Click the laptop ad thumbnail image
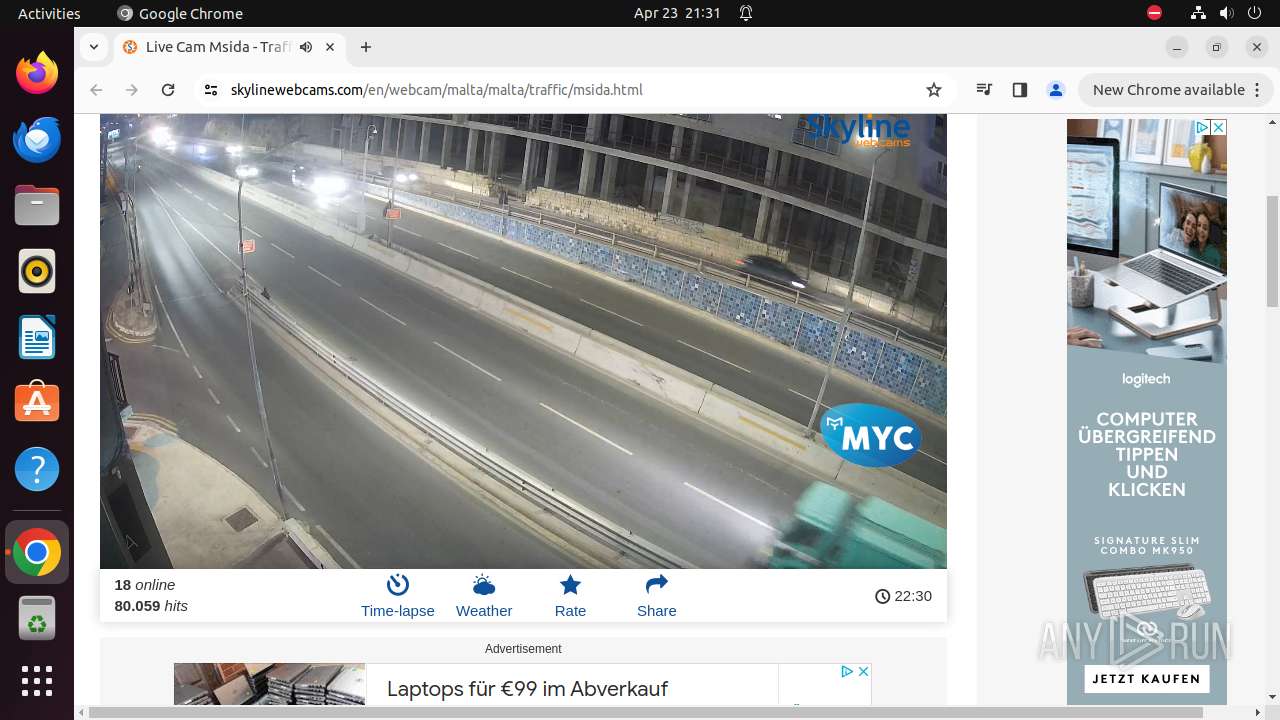The image size is (1280, 720). [269, 684]
